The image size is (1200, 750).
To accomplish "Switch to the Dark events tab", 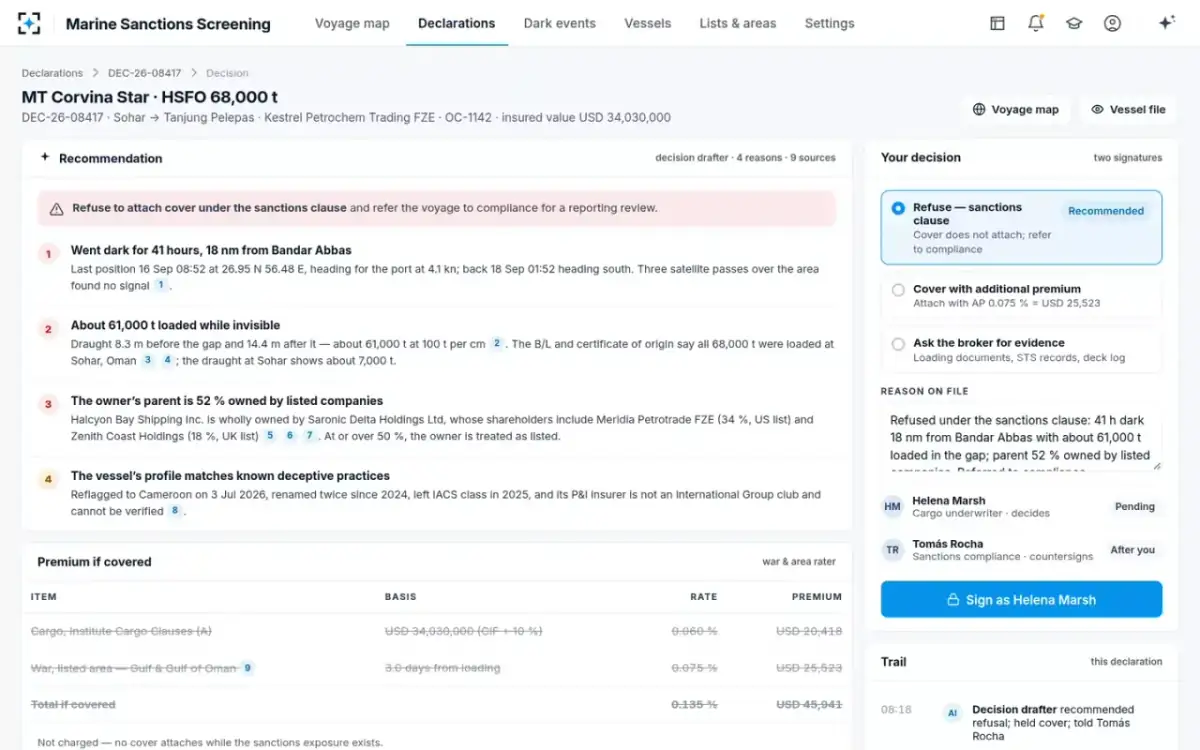I will pos(559,23).
